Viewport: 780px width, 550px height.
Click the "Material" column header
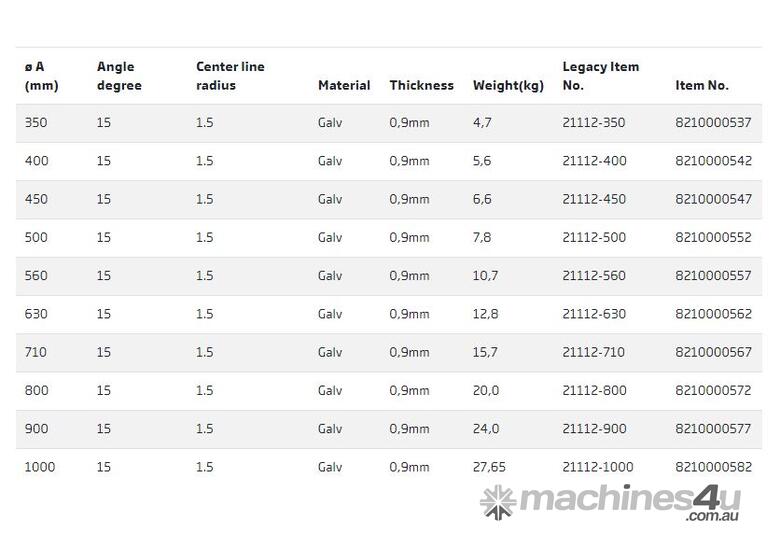344,86
